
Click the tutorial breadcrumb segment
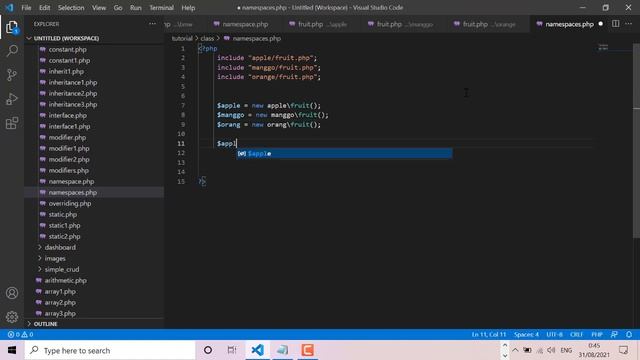click(x=182, y=38)
